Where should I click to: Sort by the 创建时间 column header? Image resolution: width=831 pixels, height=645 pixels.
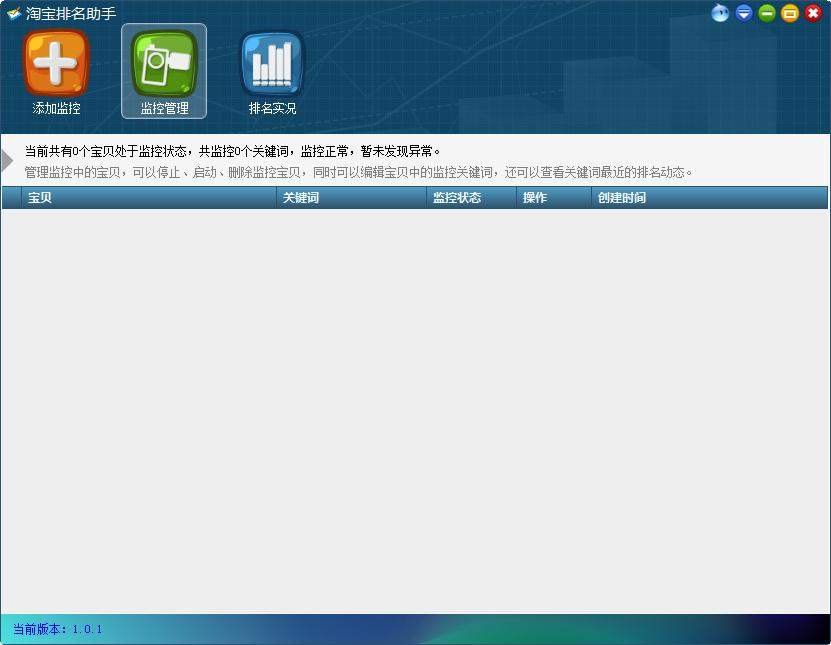click(621, 198)
